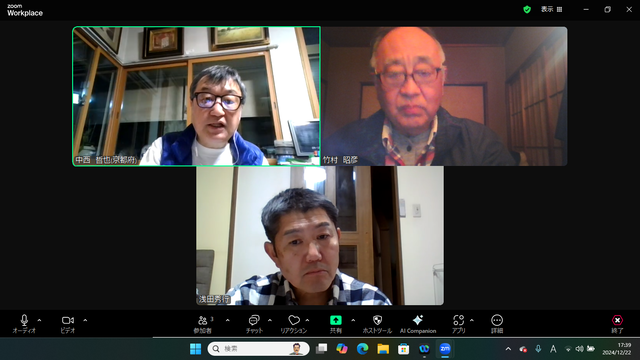Screen dimensions: 640x360
Task: Click the Zoom Workplace logo
Action: (25, 10)
